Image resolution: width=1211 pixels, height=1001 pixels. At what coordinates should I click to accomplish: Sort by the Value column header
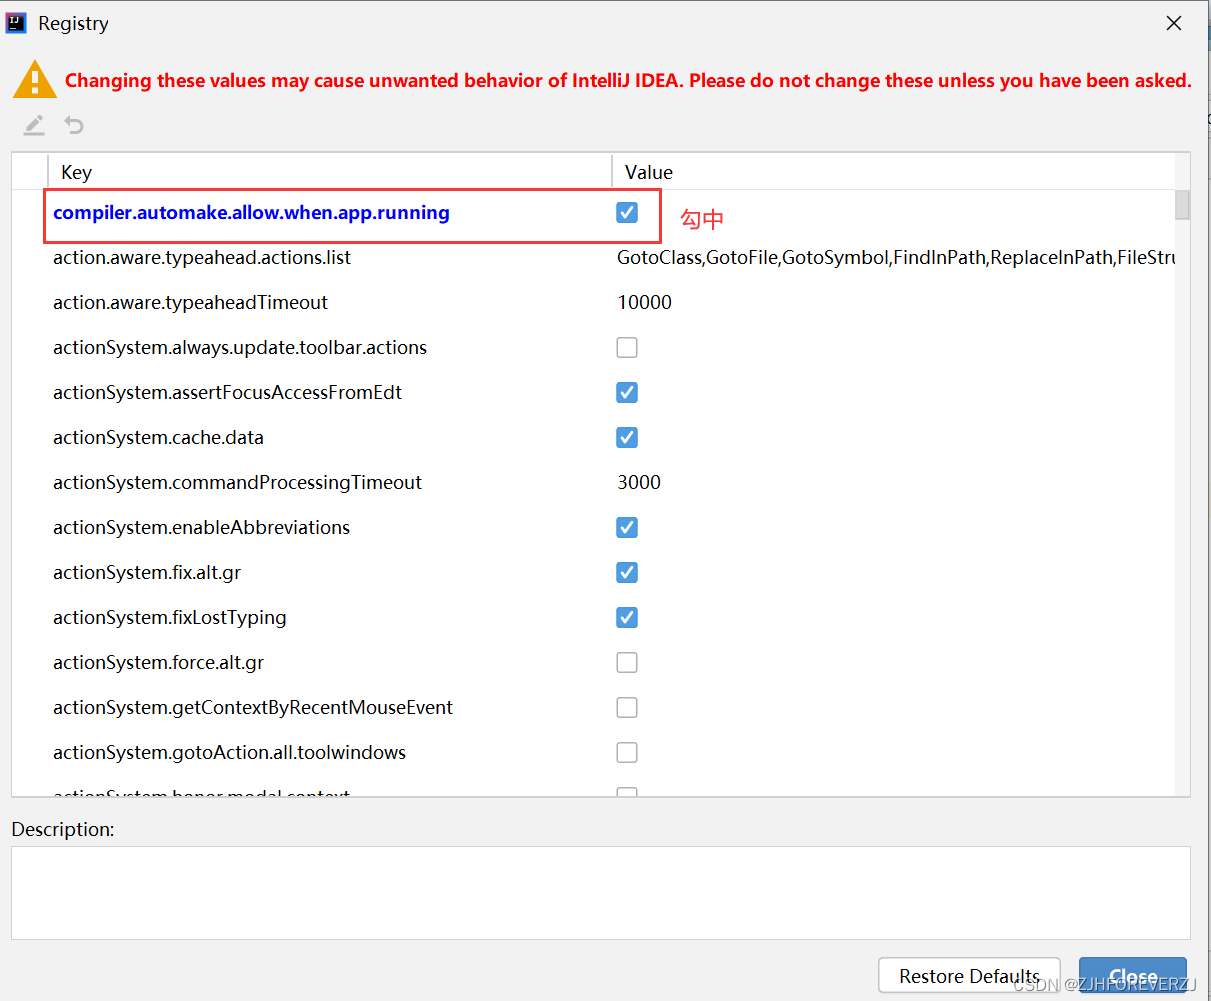pos(893,172)
